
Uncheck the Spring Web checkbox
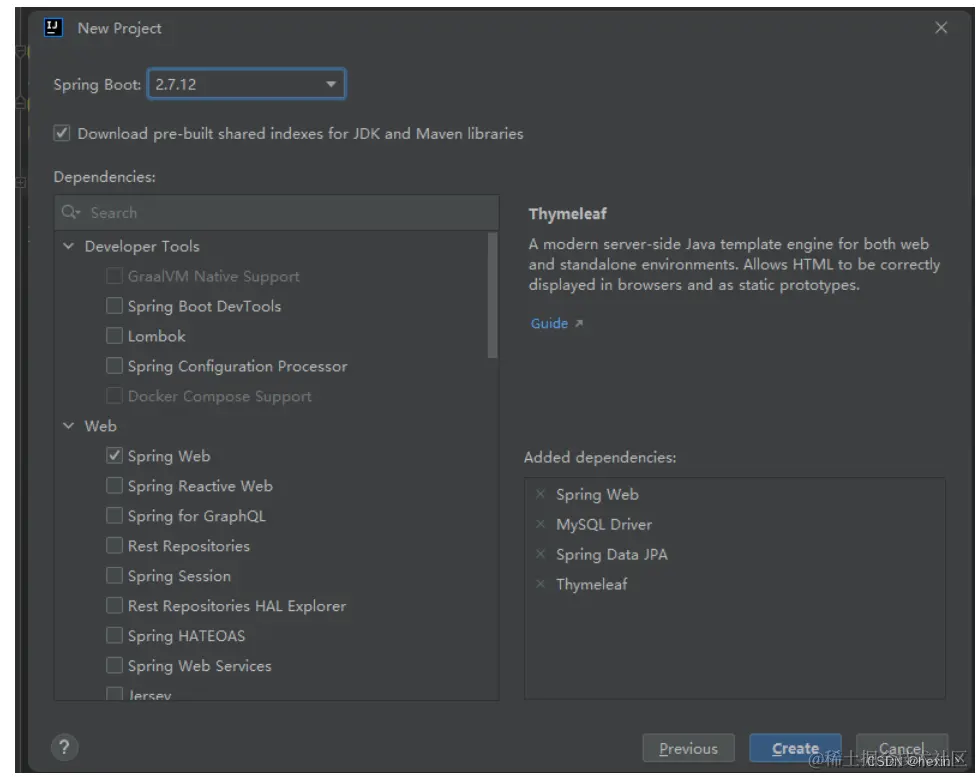[x=114, y=455]
